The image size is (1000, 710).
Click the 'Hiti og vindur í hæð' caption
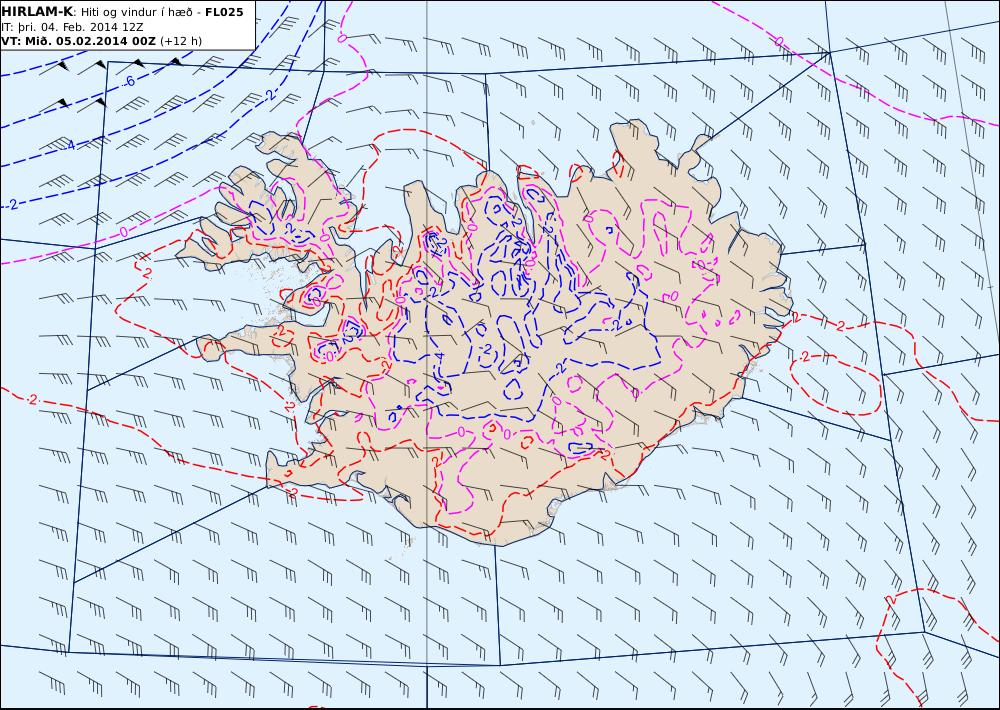136,12
